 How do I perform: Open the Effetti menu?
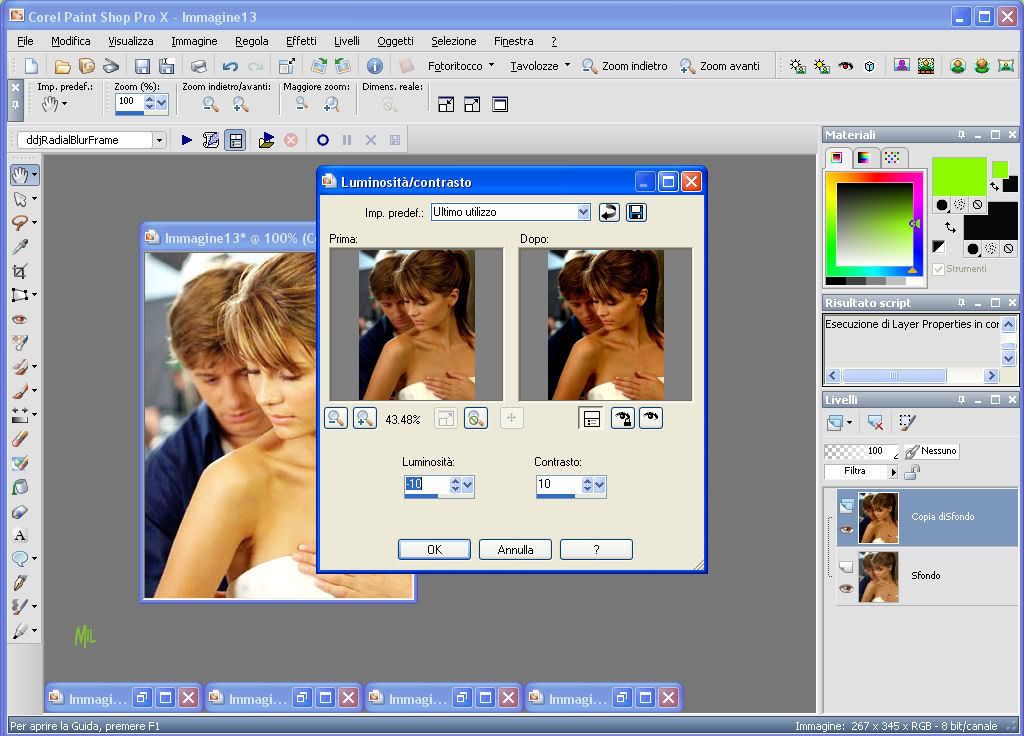point(301,41)
